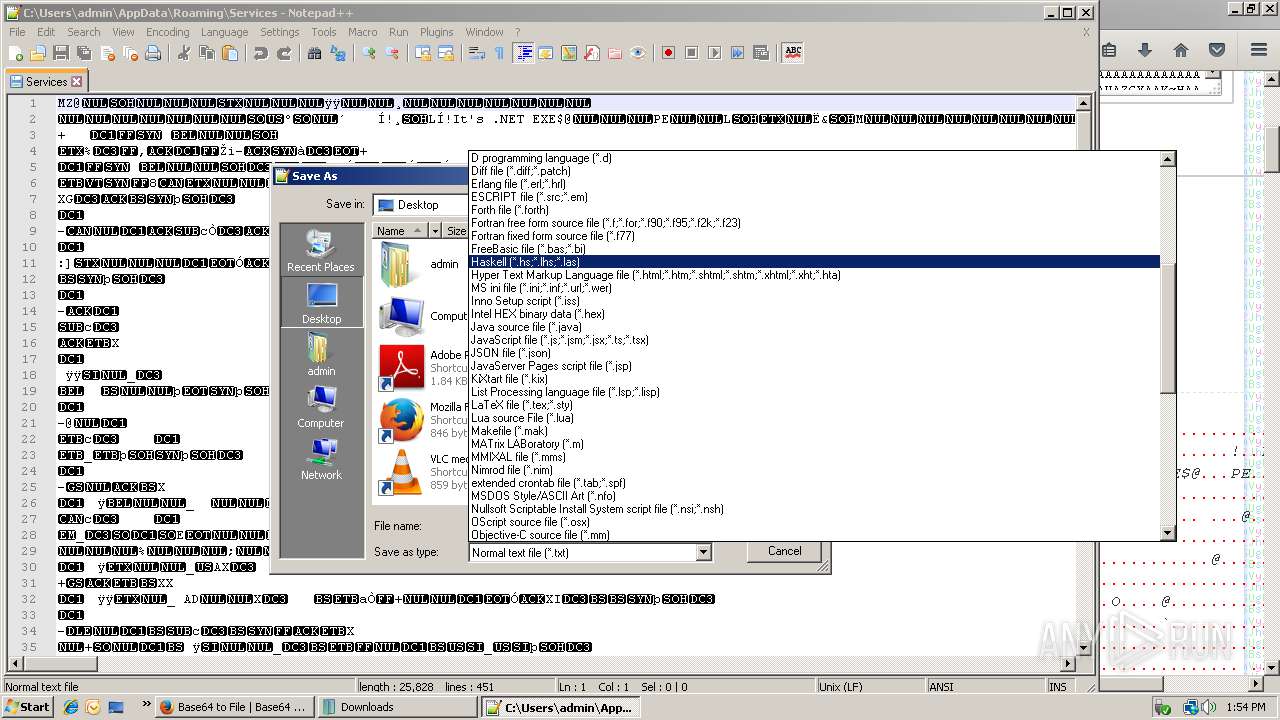
Task: Click the Undo arrow icon
Action: [261, 53]
